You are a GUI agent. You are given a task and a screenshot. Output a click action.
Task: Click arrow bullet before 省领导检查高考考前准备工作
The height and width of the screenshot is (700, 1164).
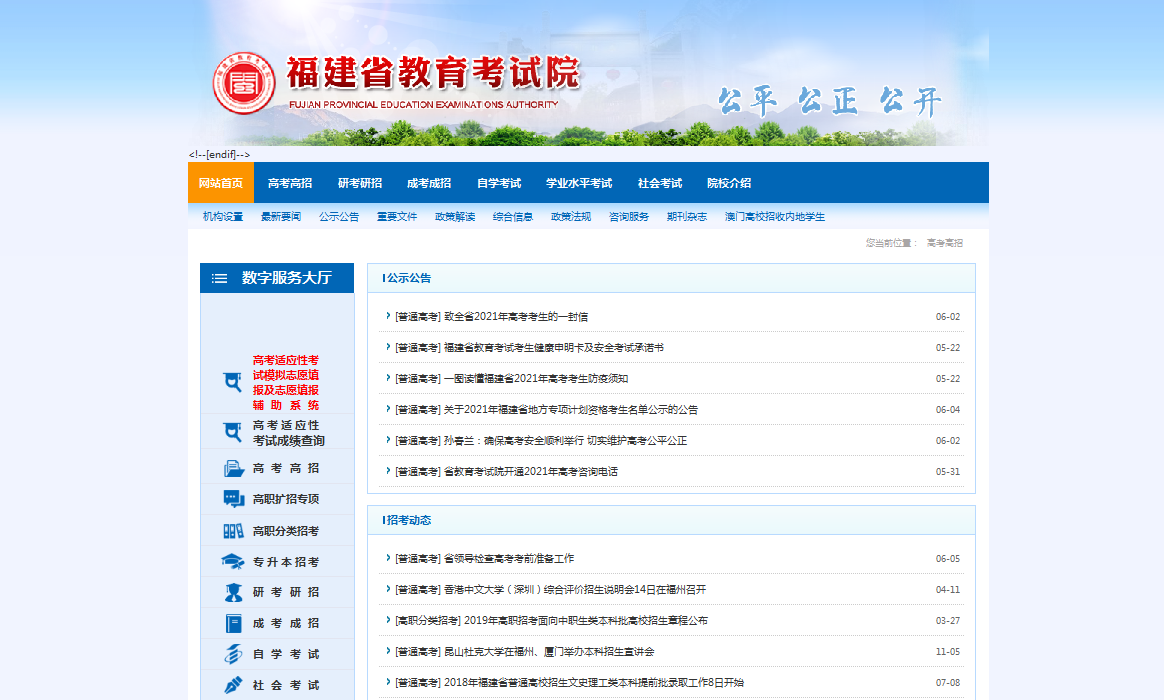388,558
